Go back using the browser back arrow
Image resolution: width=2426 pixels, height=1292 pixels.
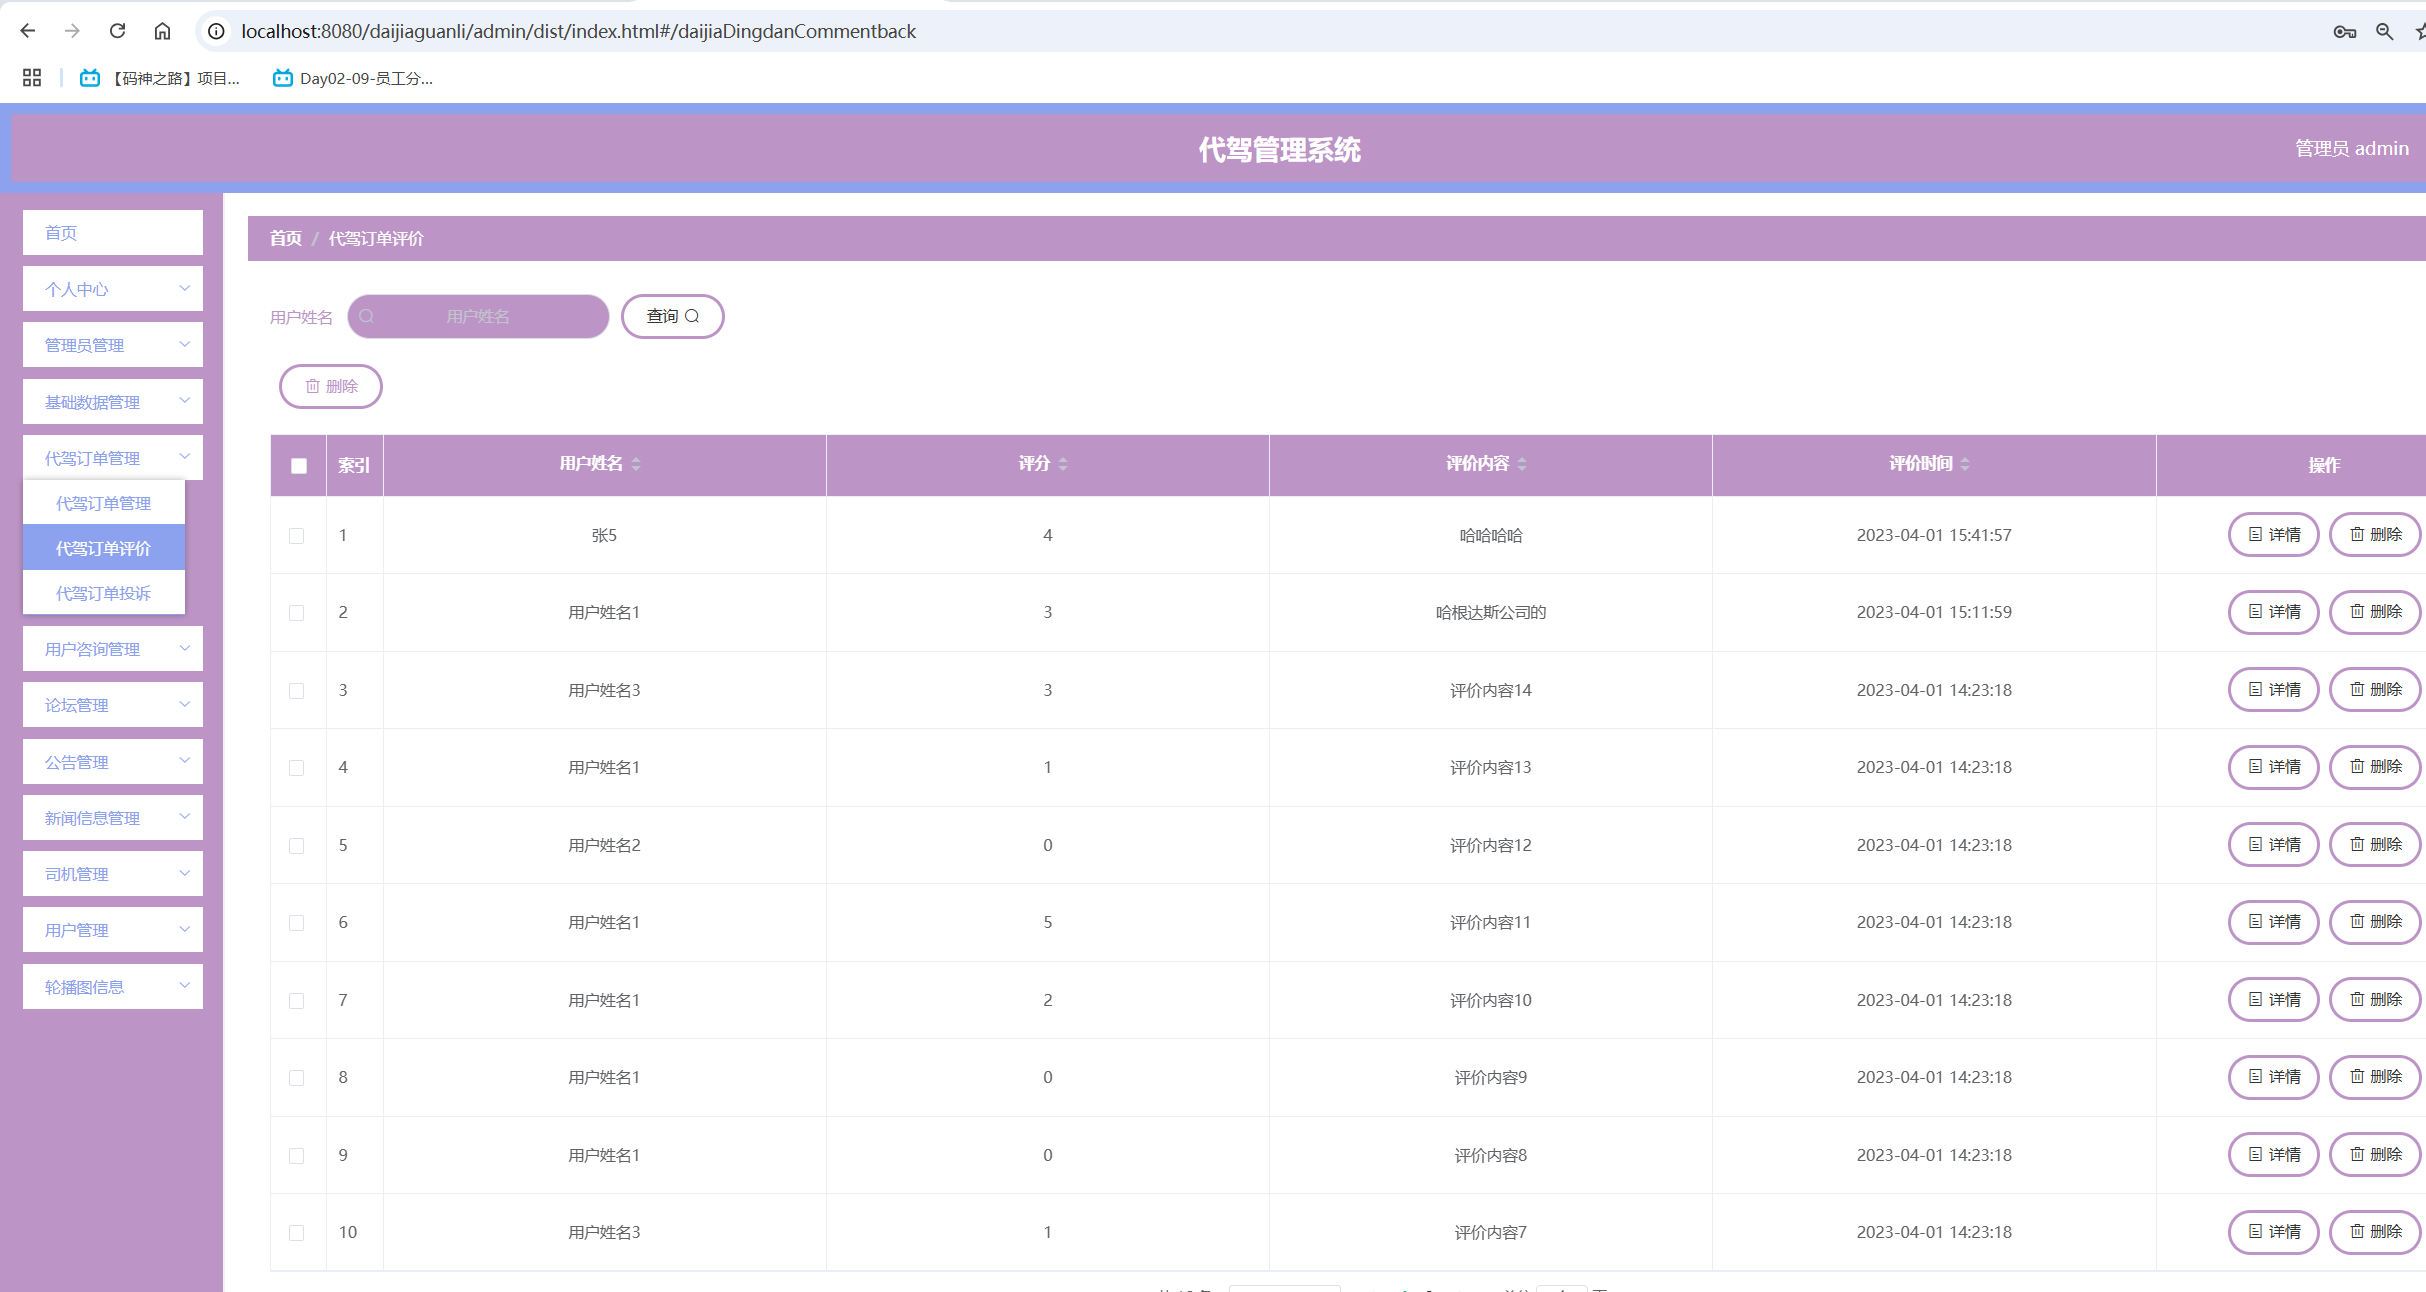pyautogui.click(x=28, y=31)
